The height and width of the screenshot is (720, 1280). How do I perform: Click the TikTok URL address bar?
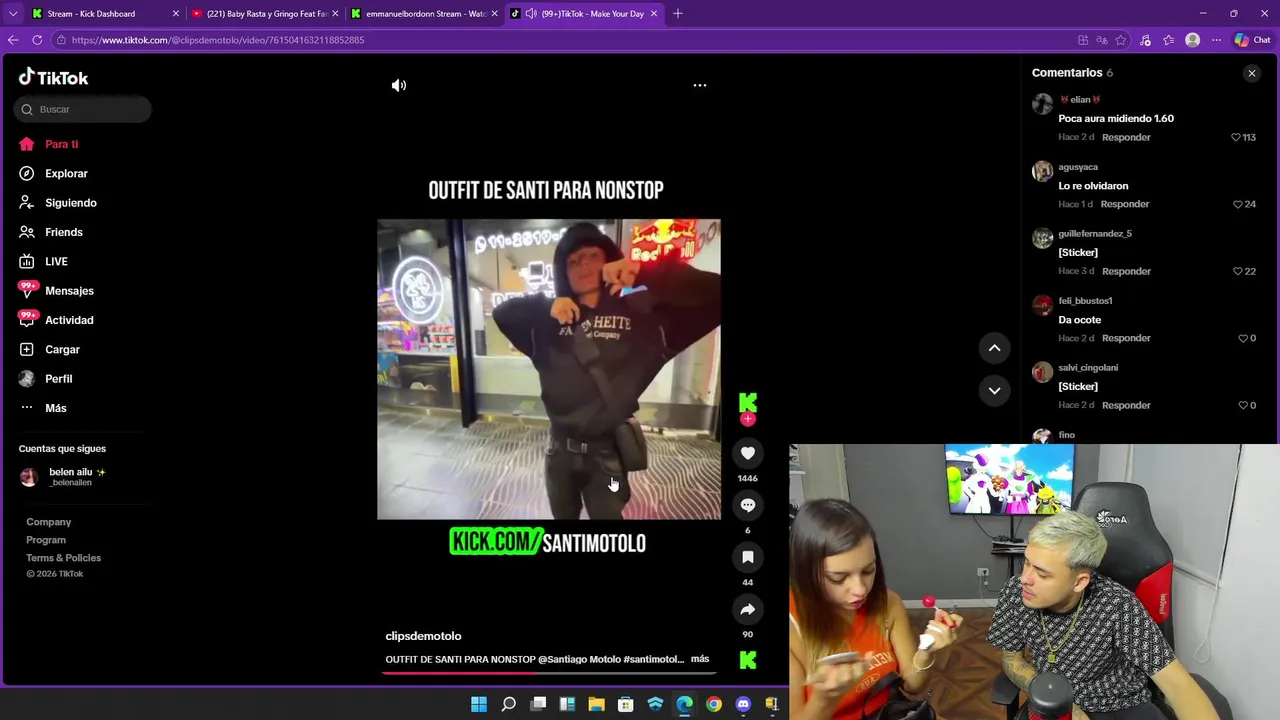tap(560, 40)
